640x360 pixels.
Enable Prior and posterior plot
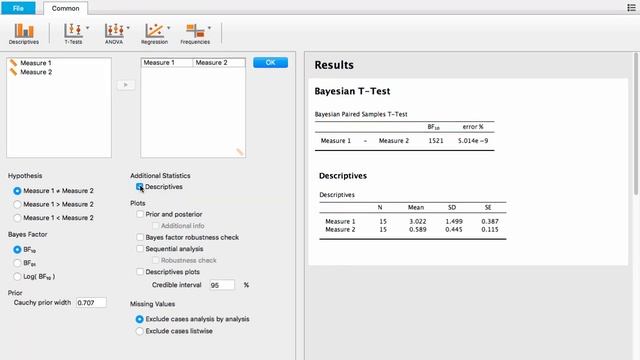click(x=140, y=214)
